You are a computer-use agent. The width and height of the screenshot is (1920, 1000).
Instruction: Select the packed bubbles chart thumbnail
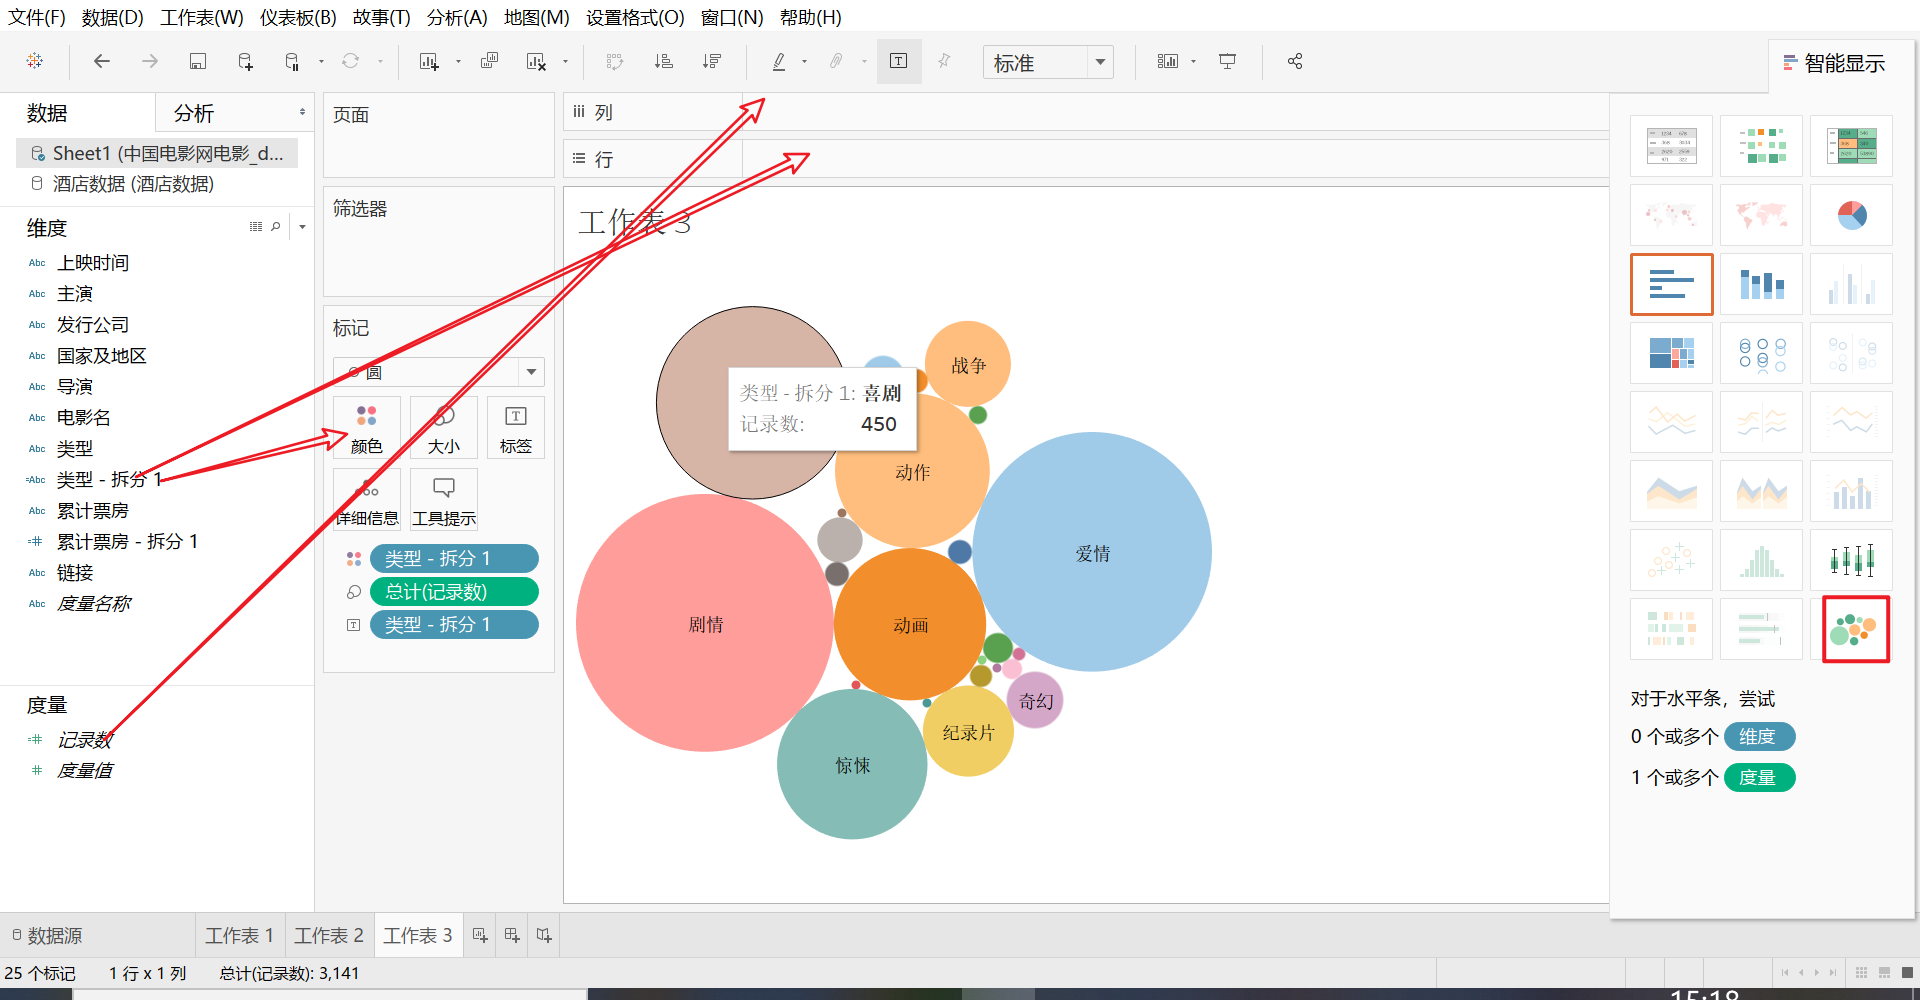click(x=1855, y=629)
